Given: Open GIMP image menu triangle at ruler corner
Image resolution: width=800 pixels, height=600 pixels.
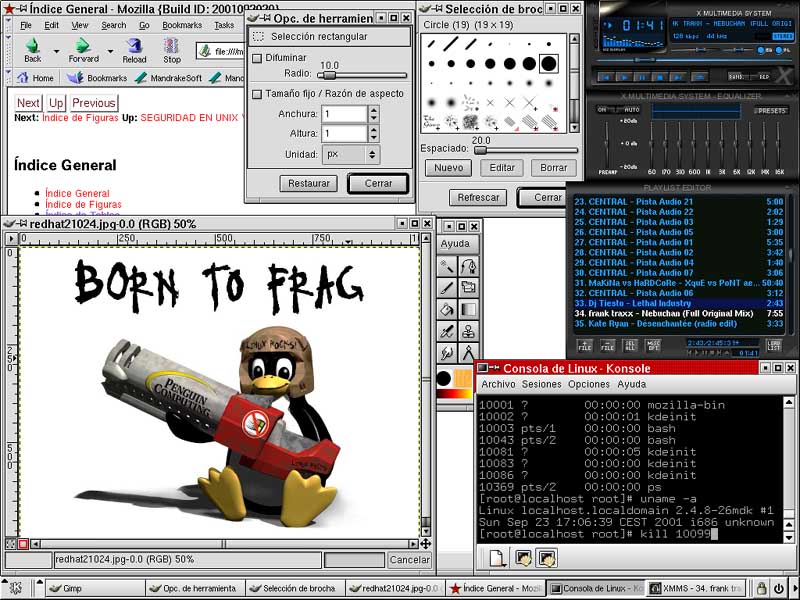Looking at the screenshot, I should pos(11,238).
